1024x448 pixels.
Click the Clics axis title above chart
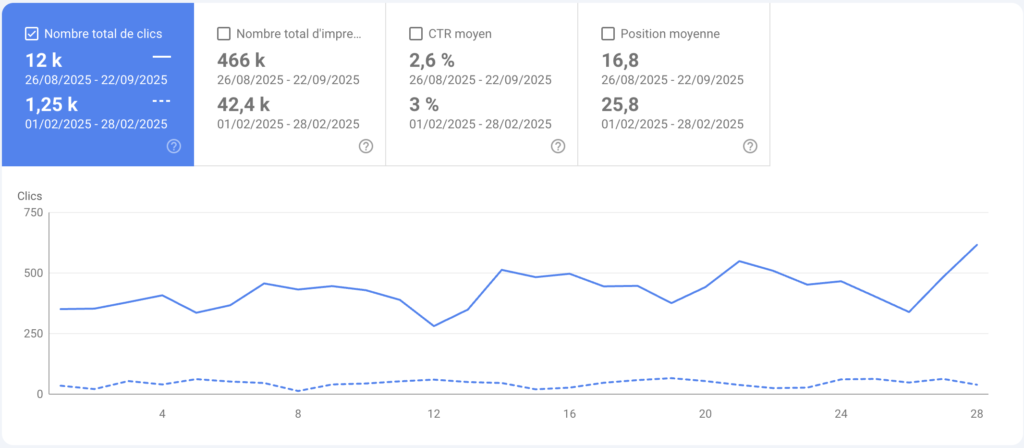click(x=30, y=196)
